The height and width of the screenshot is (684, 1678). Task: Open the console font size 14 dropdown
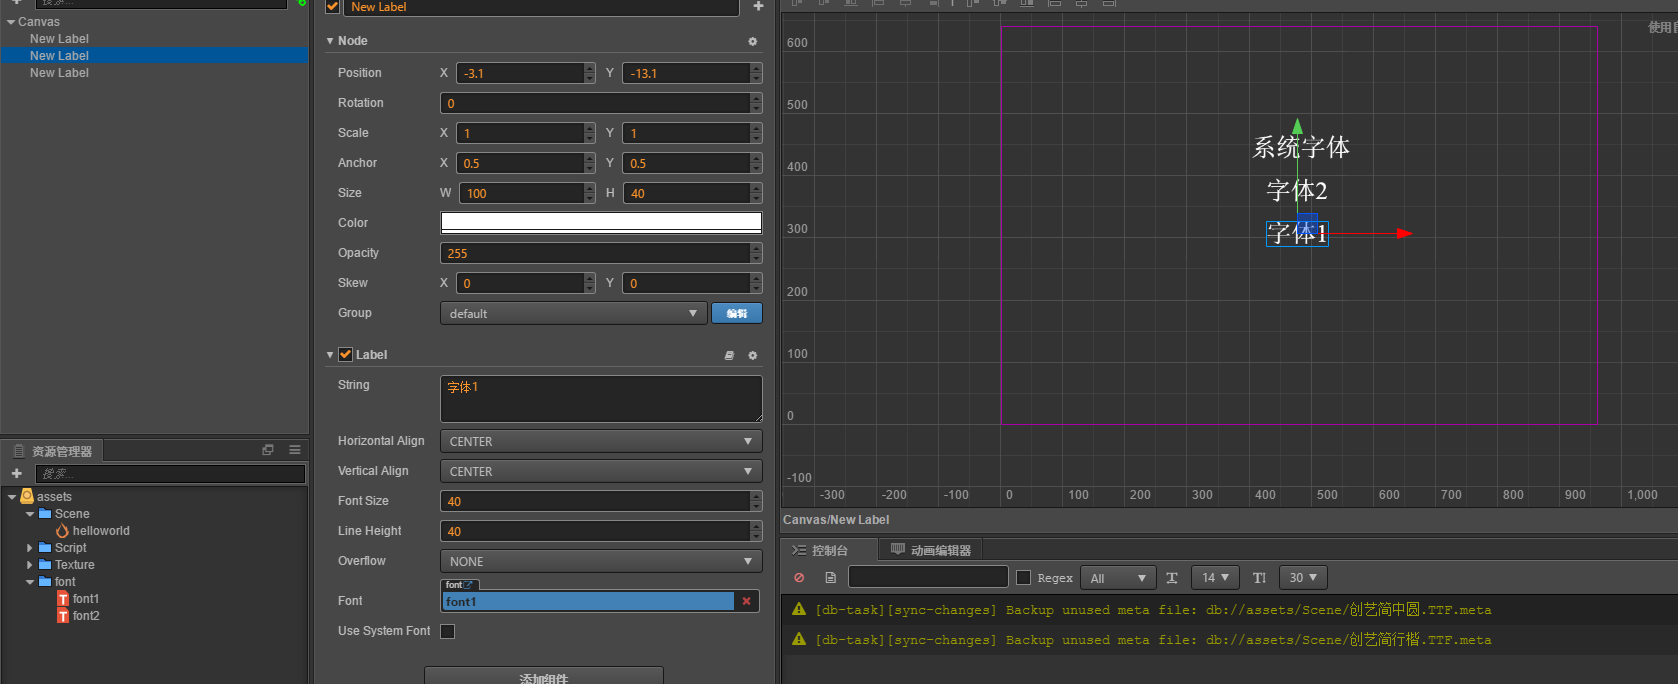[x=1215, y=578]
